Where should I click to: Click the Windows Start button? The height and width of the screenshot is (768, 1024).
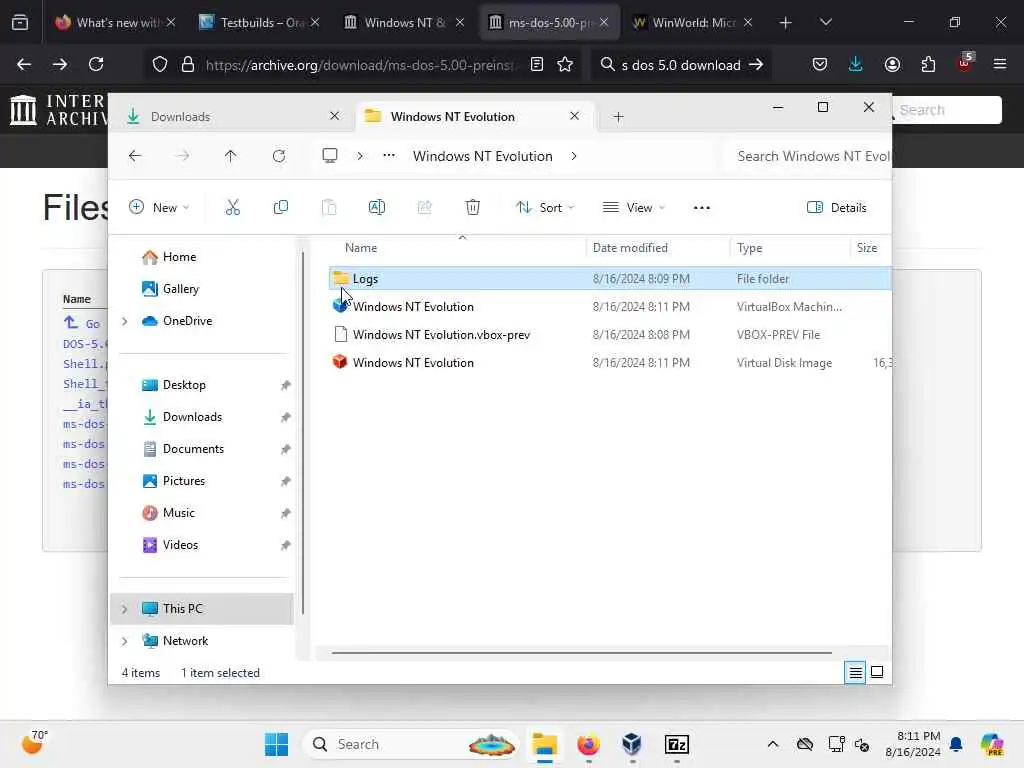pos(276,744)
